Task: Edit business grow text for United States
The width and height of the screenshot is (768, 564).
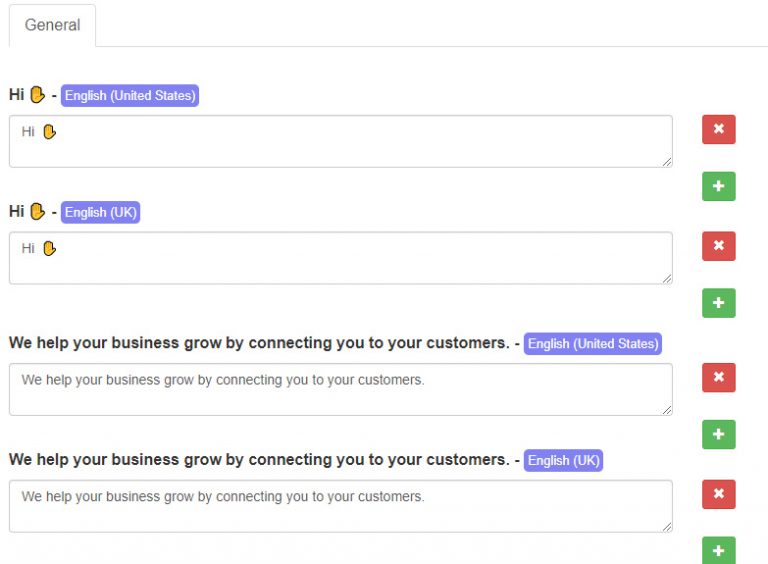Action: tap(340, 389)
